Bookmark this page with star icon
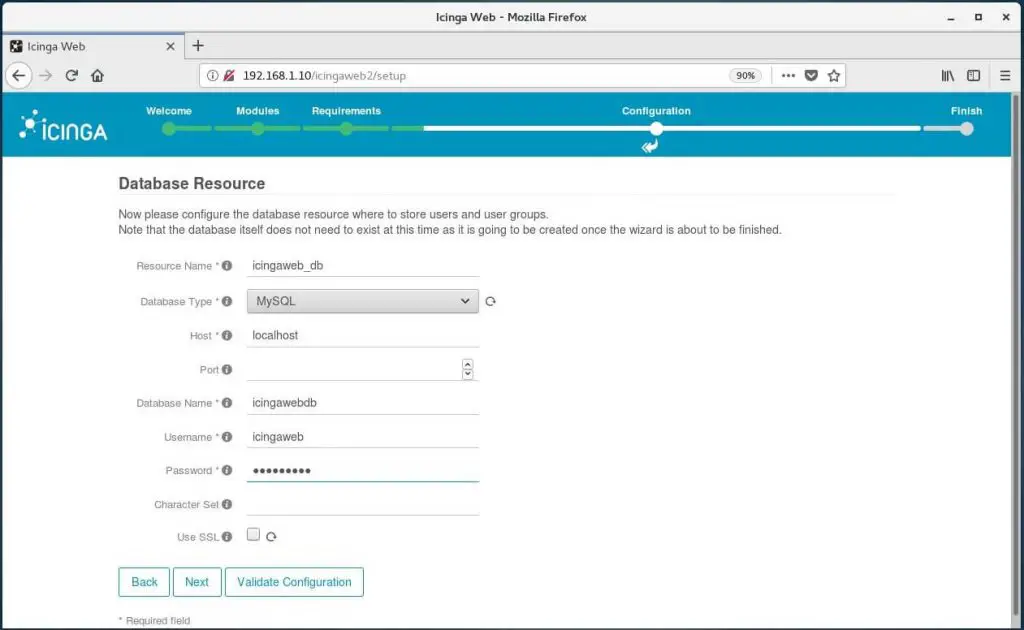The image size is (1024, 630). coord(834,76)
